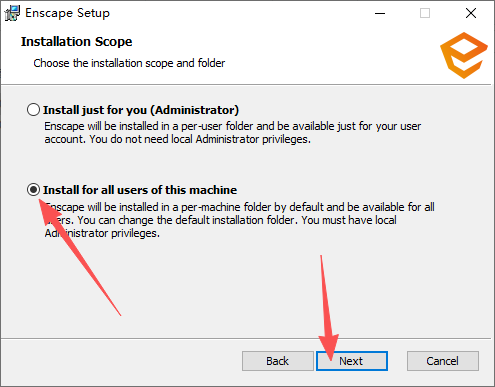Select the 'Install for all users' radio button

(33, 190)
